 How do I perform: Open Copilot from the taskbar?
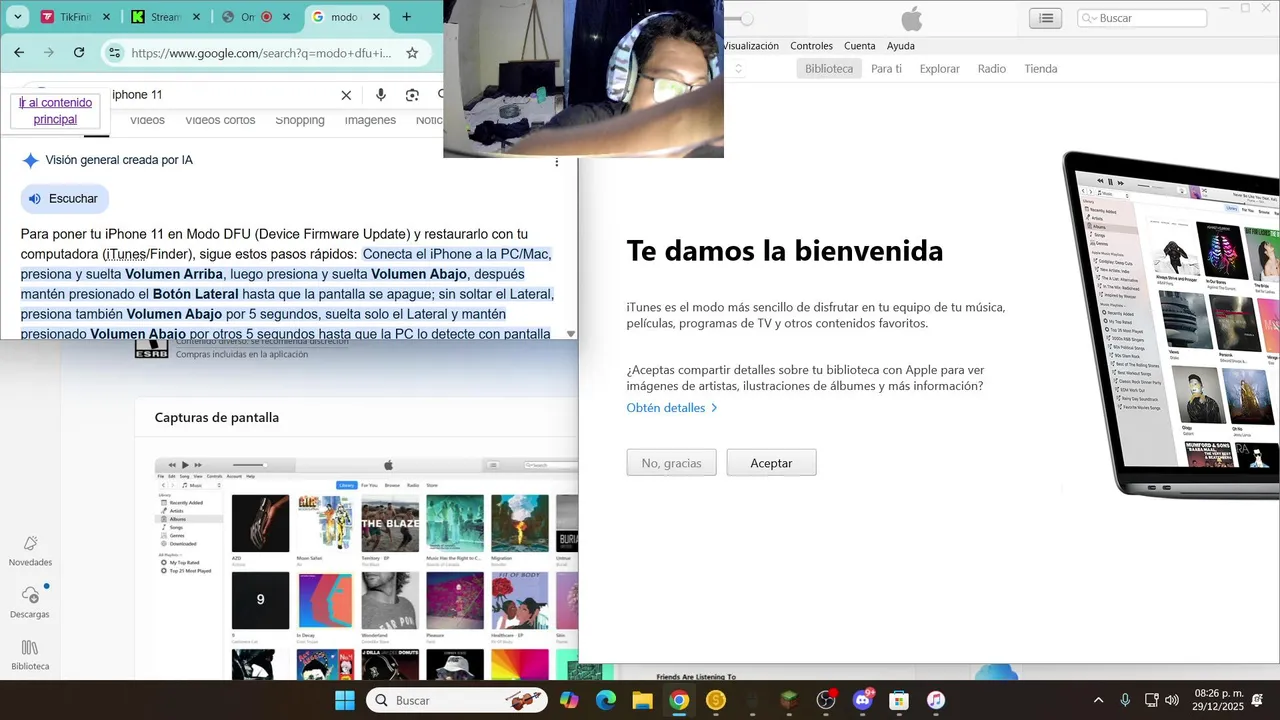569,700
